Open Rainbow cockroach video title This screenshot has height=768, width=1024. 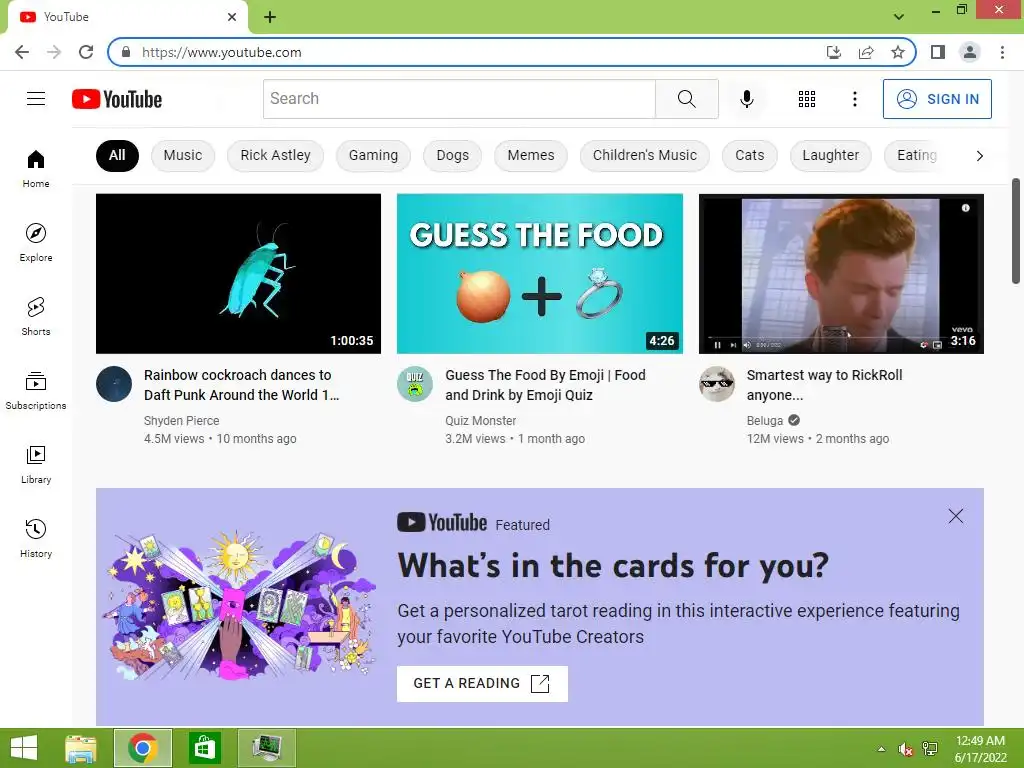[242, 385]
